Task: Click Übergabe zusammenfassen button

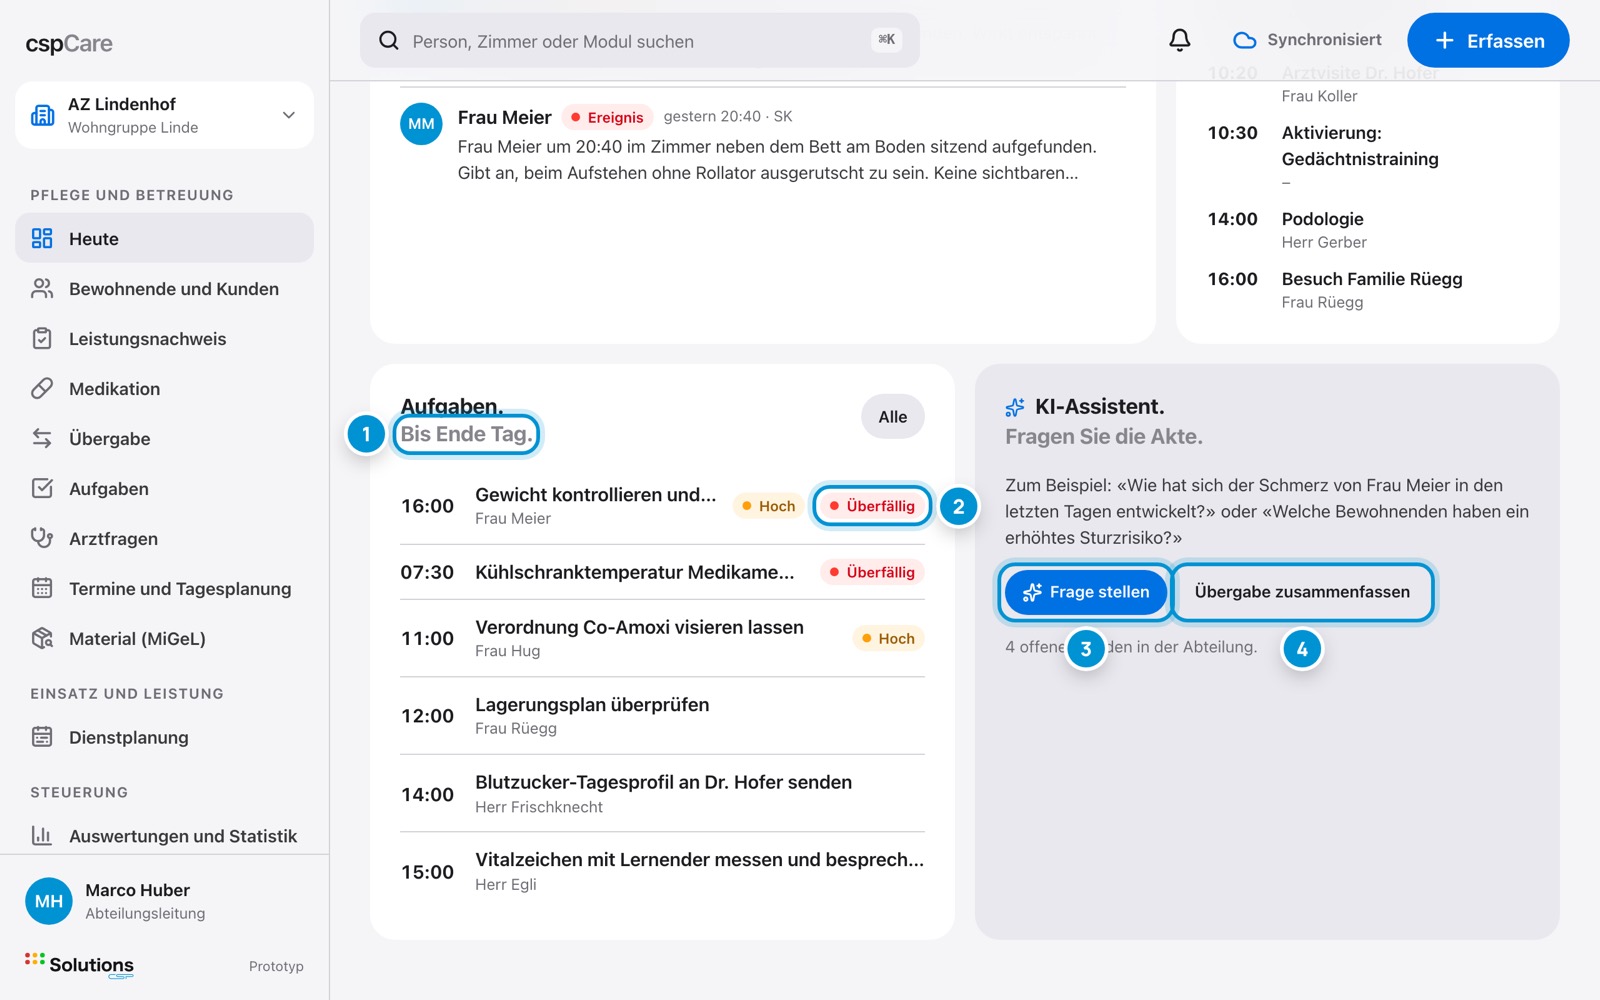Action: pyautogui.click(x=1302, y=592)
